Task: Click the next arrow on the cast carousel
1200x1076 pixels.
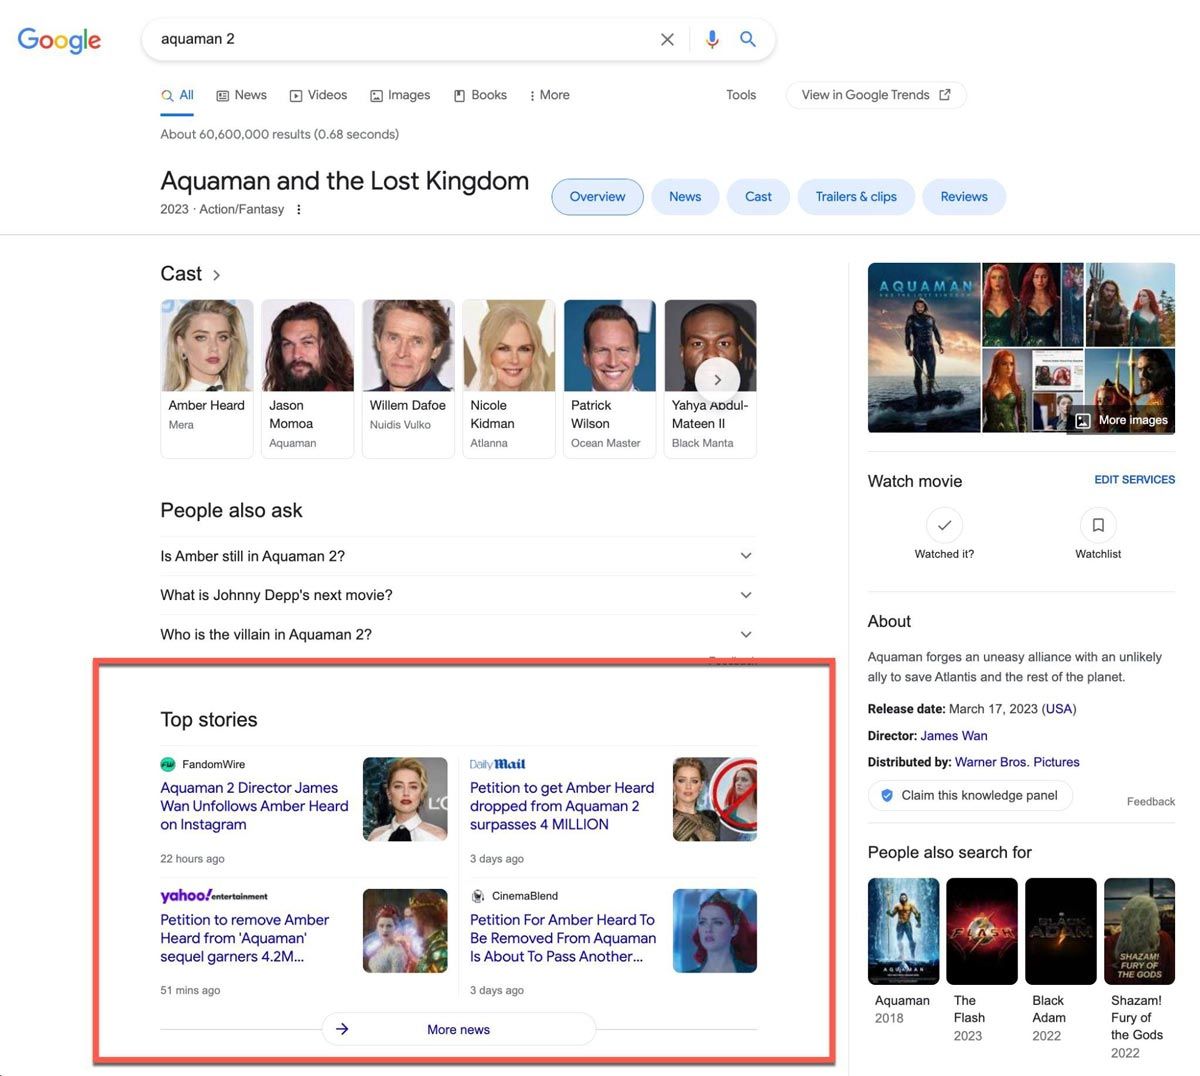Action: (x=717, y=379)
